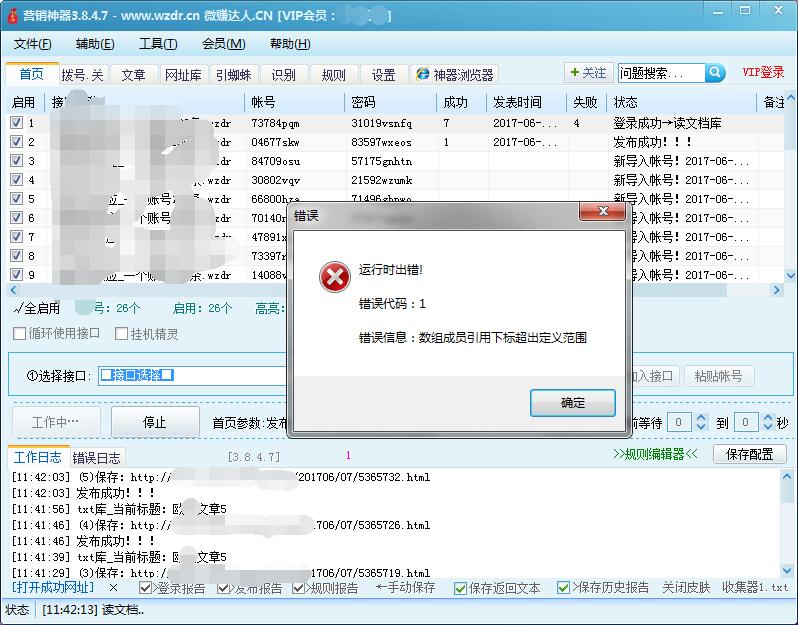The width and height of the screenshot is (798, 625).
Task: Click the 工作中 button
Action: click(x=55, y=422)
